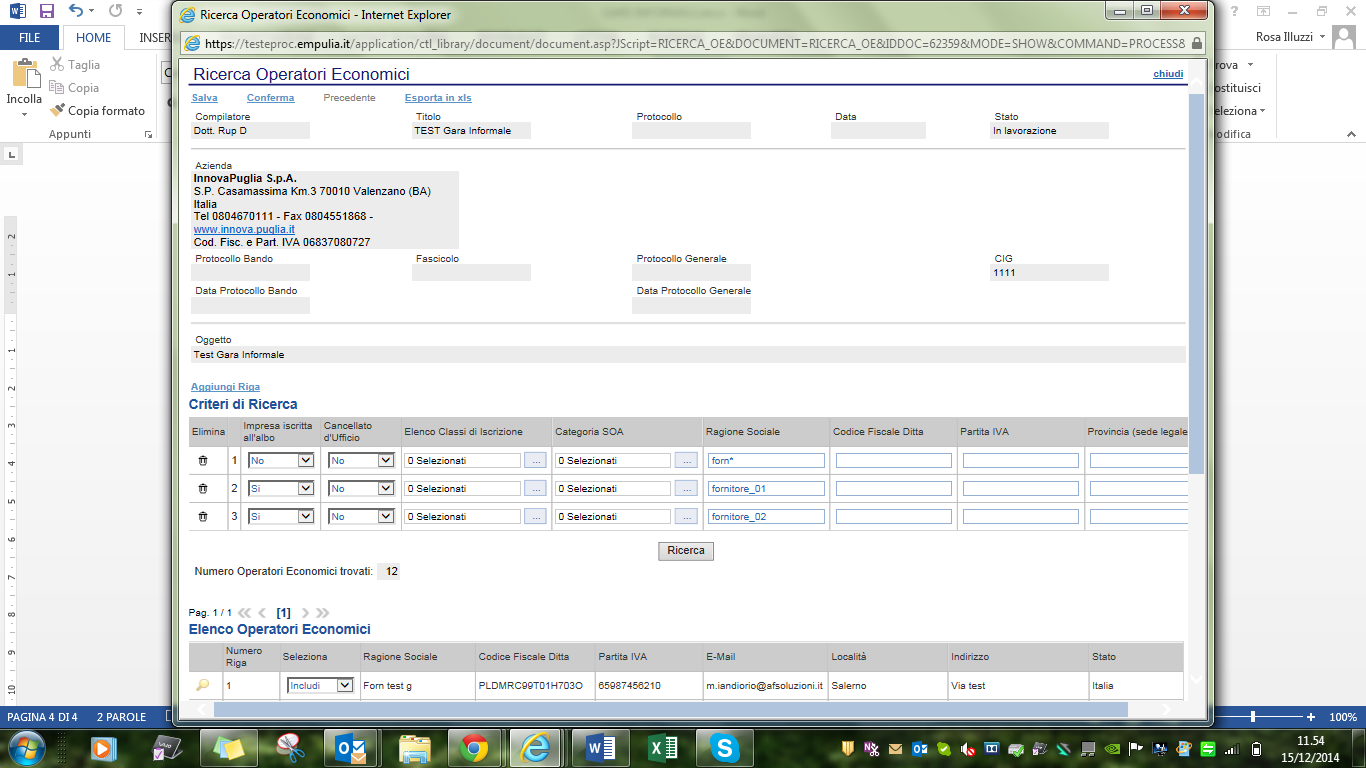The width and height of the screenshot is (1366, 768).
Task: Click the Word help question mark icon
Action: [1233, 11]
